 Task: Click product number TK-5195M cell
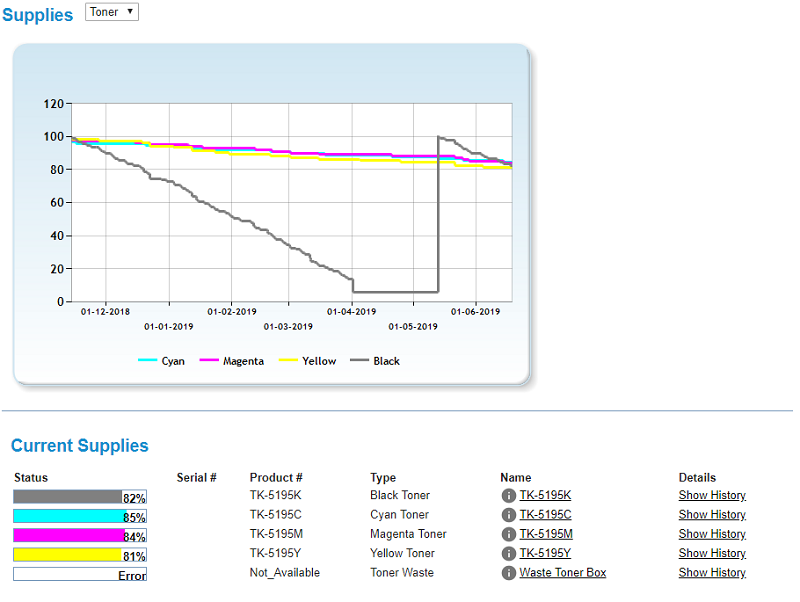tap(277, 534)
